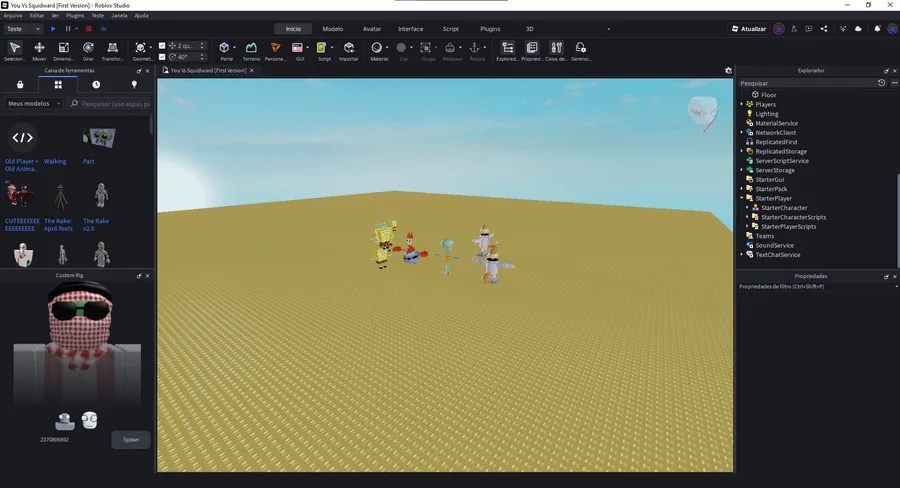The width and height of the screenshot is (900, 488).
Task: Expand the ReplicatedStorage node
Action: click(x=742, y=151)
